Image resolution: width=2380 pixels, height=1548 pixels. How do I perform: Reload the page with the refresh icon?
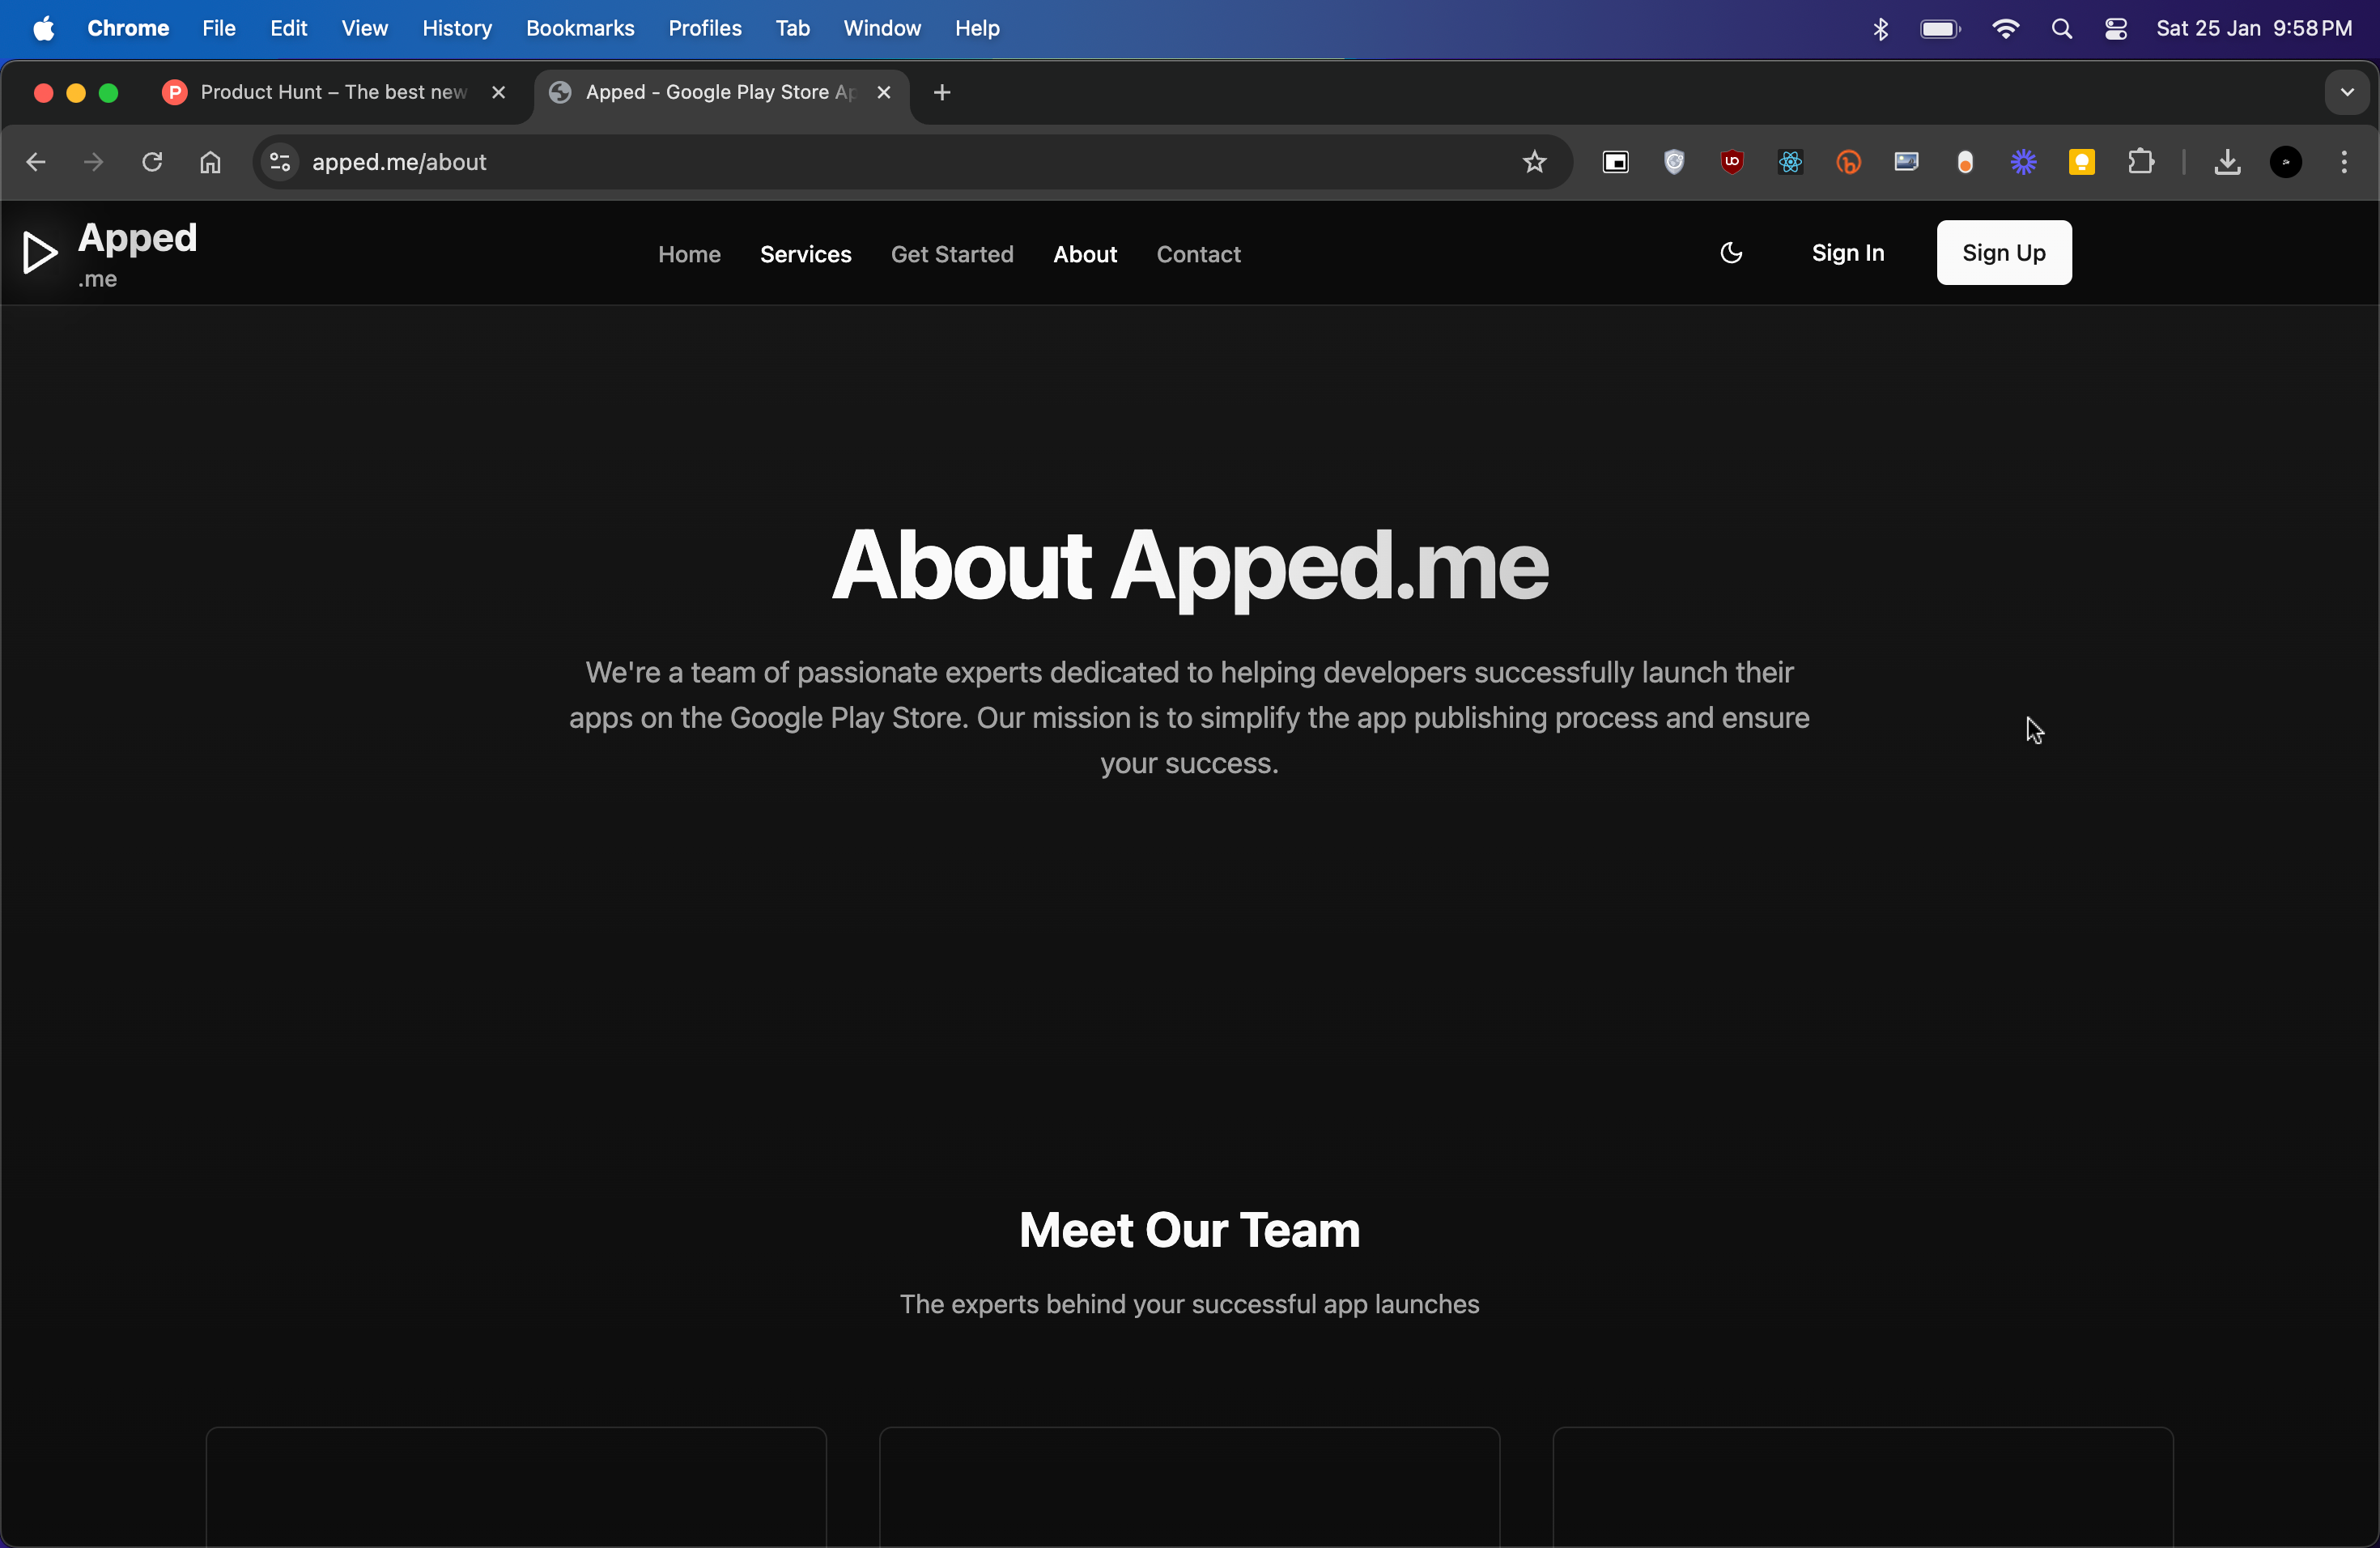[152, 162]
